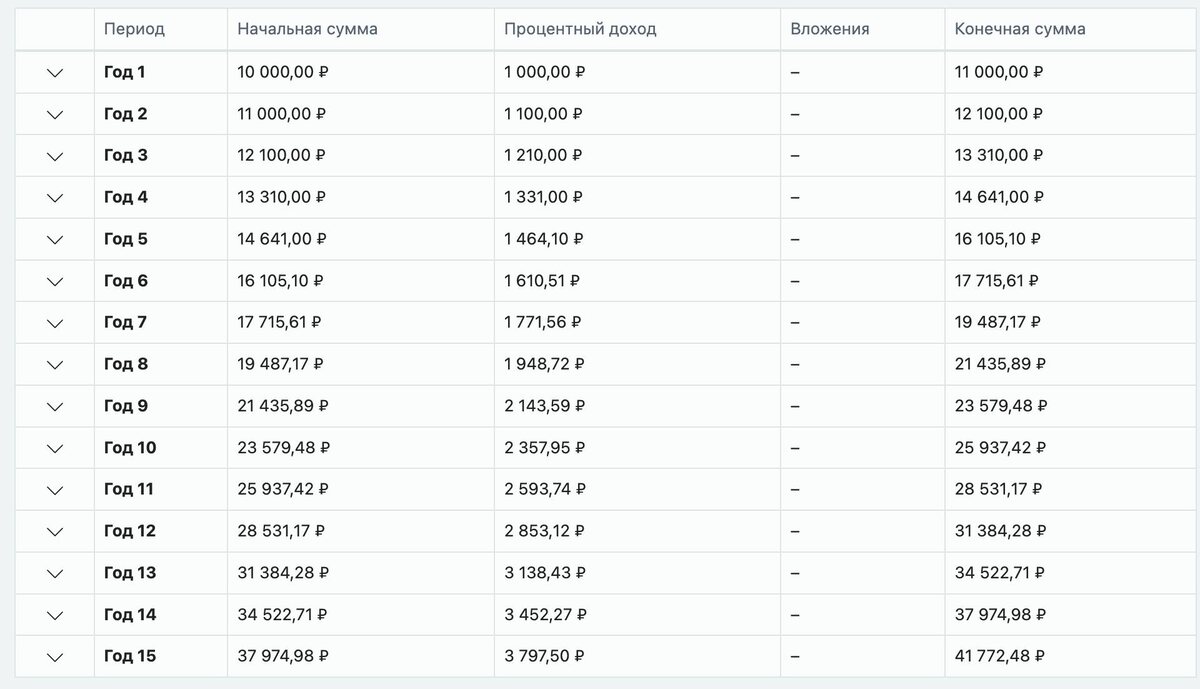Expand the Год 6 breakdown
Screen dimensions: 1200x689
click(55, 282)
